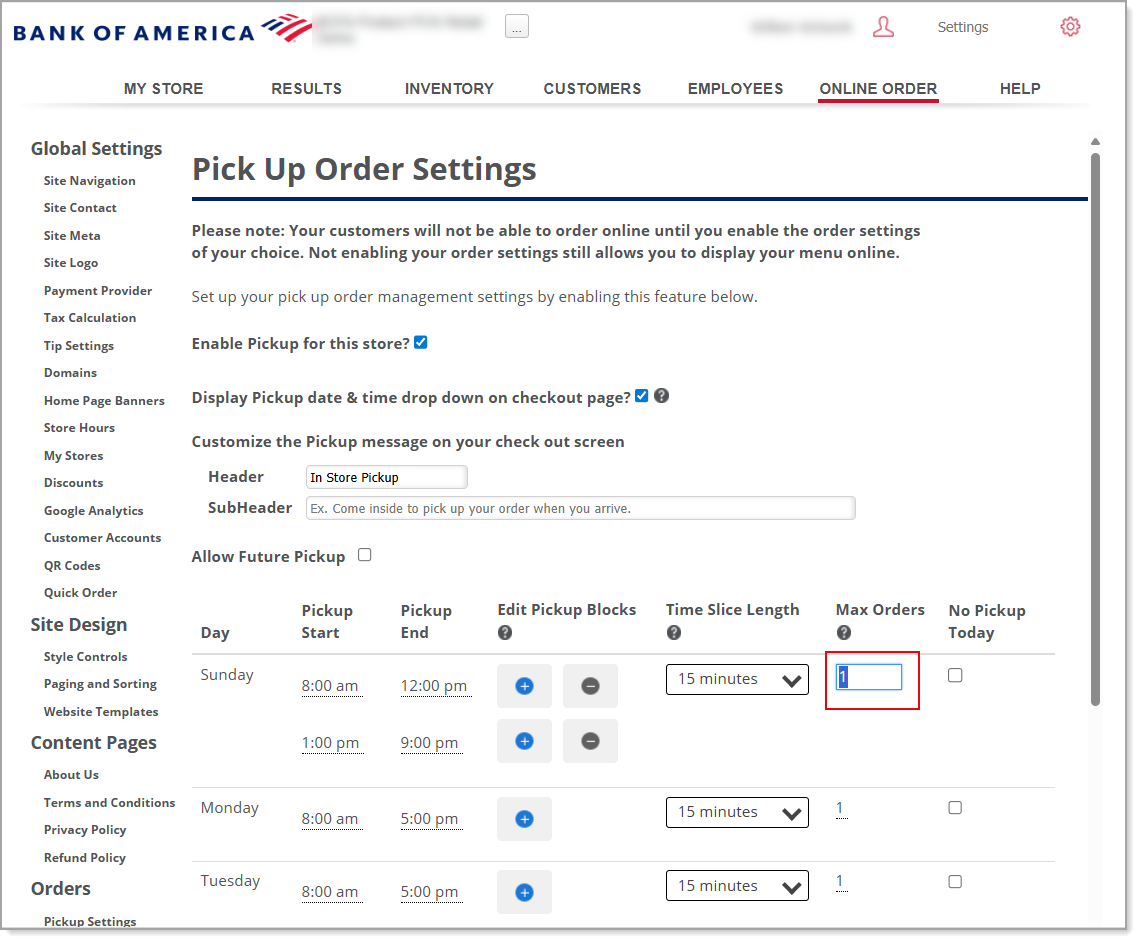Enable Allow Future Pickup
Screen dimensions: 1139x942
pos(364,554)
